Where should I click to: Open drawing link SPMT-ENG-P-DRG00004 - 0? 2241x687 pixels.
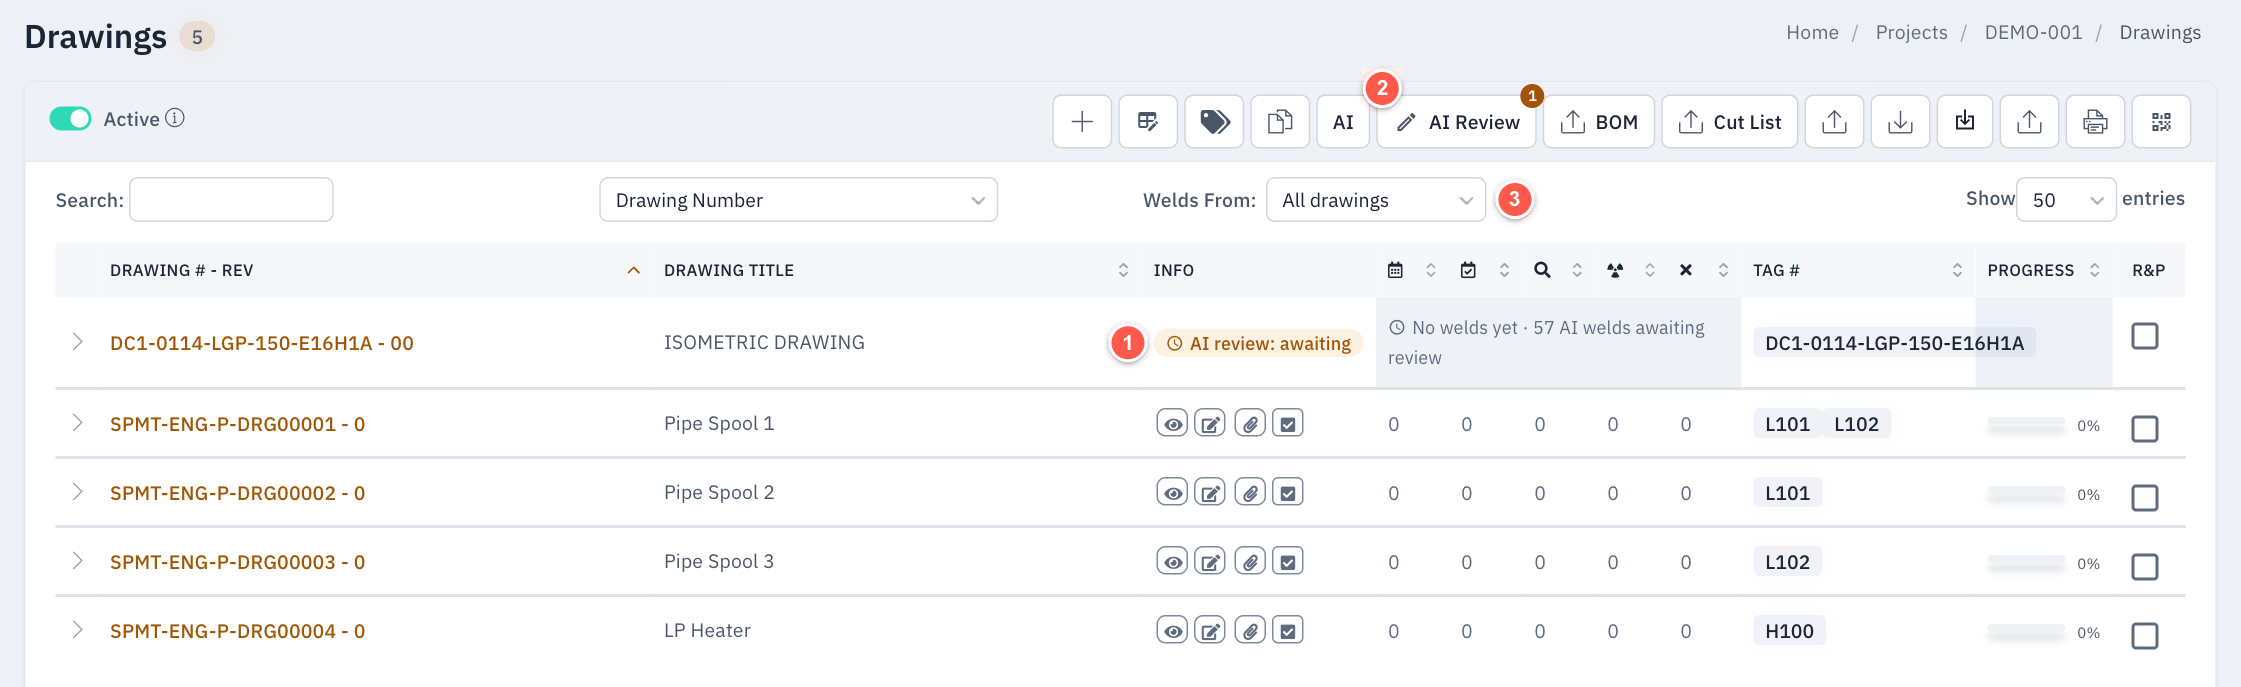coord(237,631)
